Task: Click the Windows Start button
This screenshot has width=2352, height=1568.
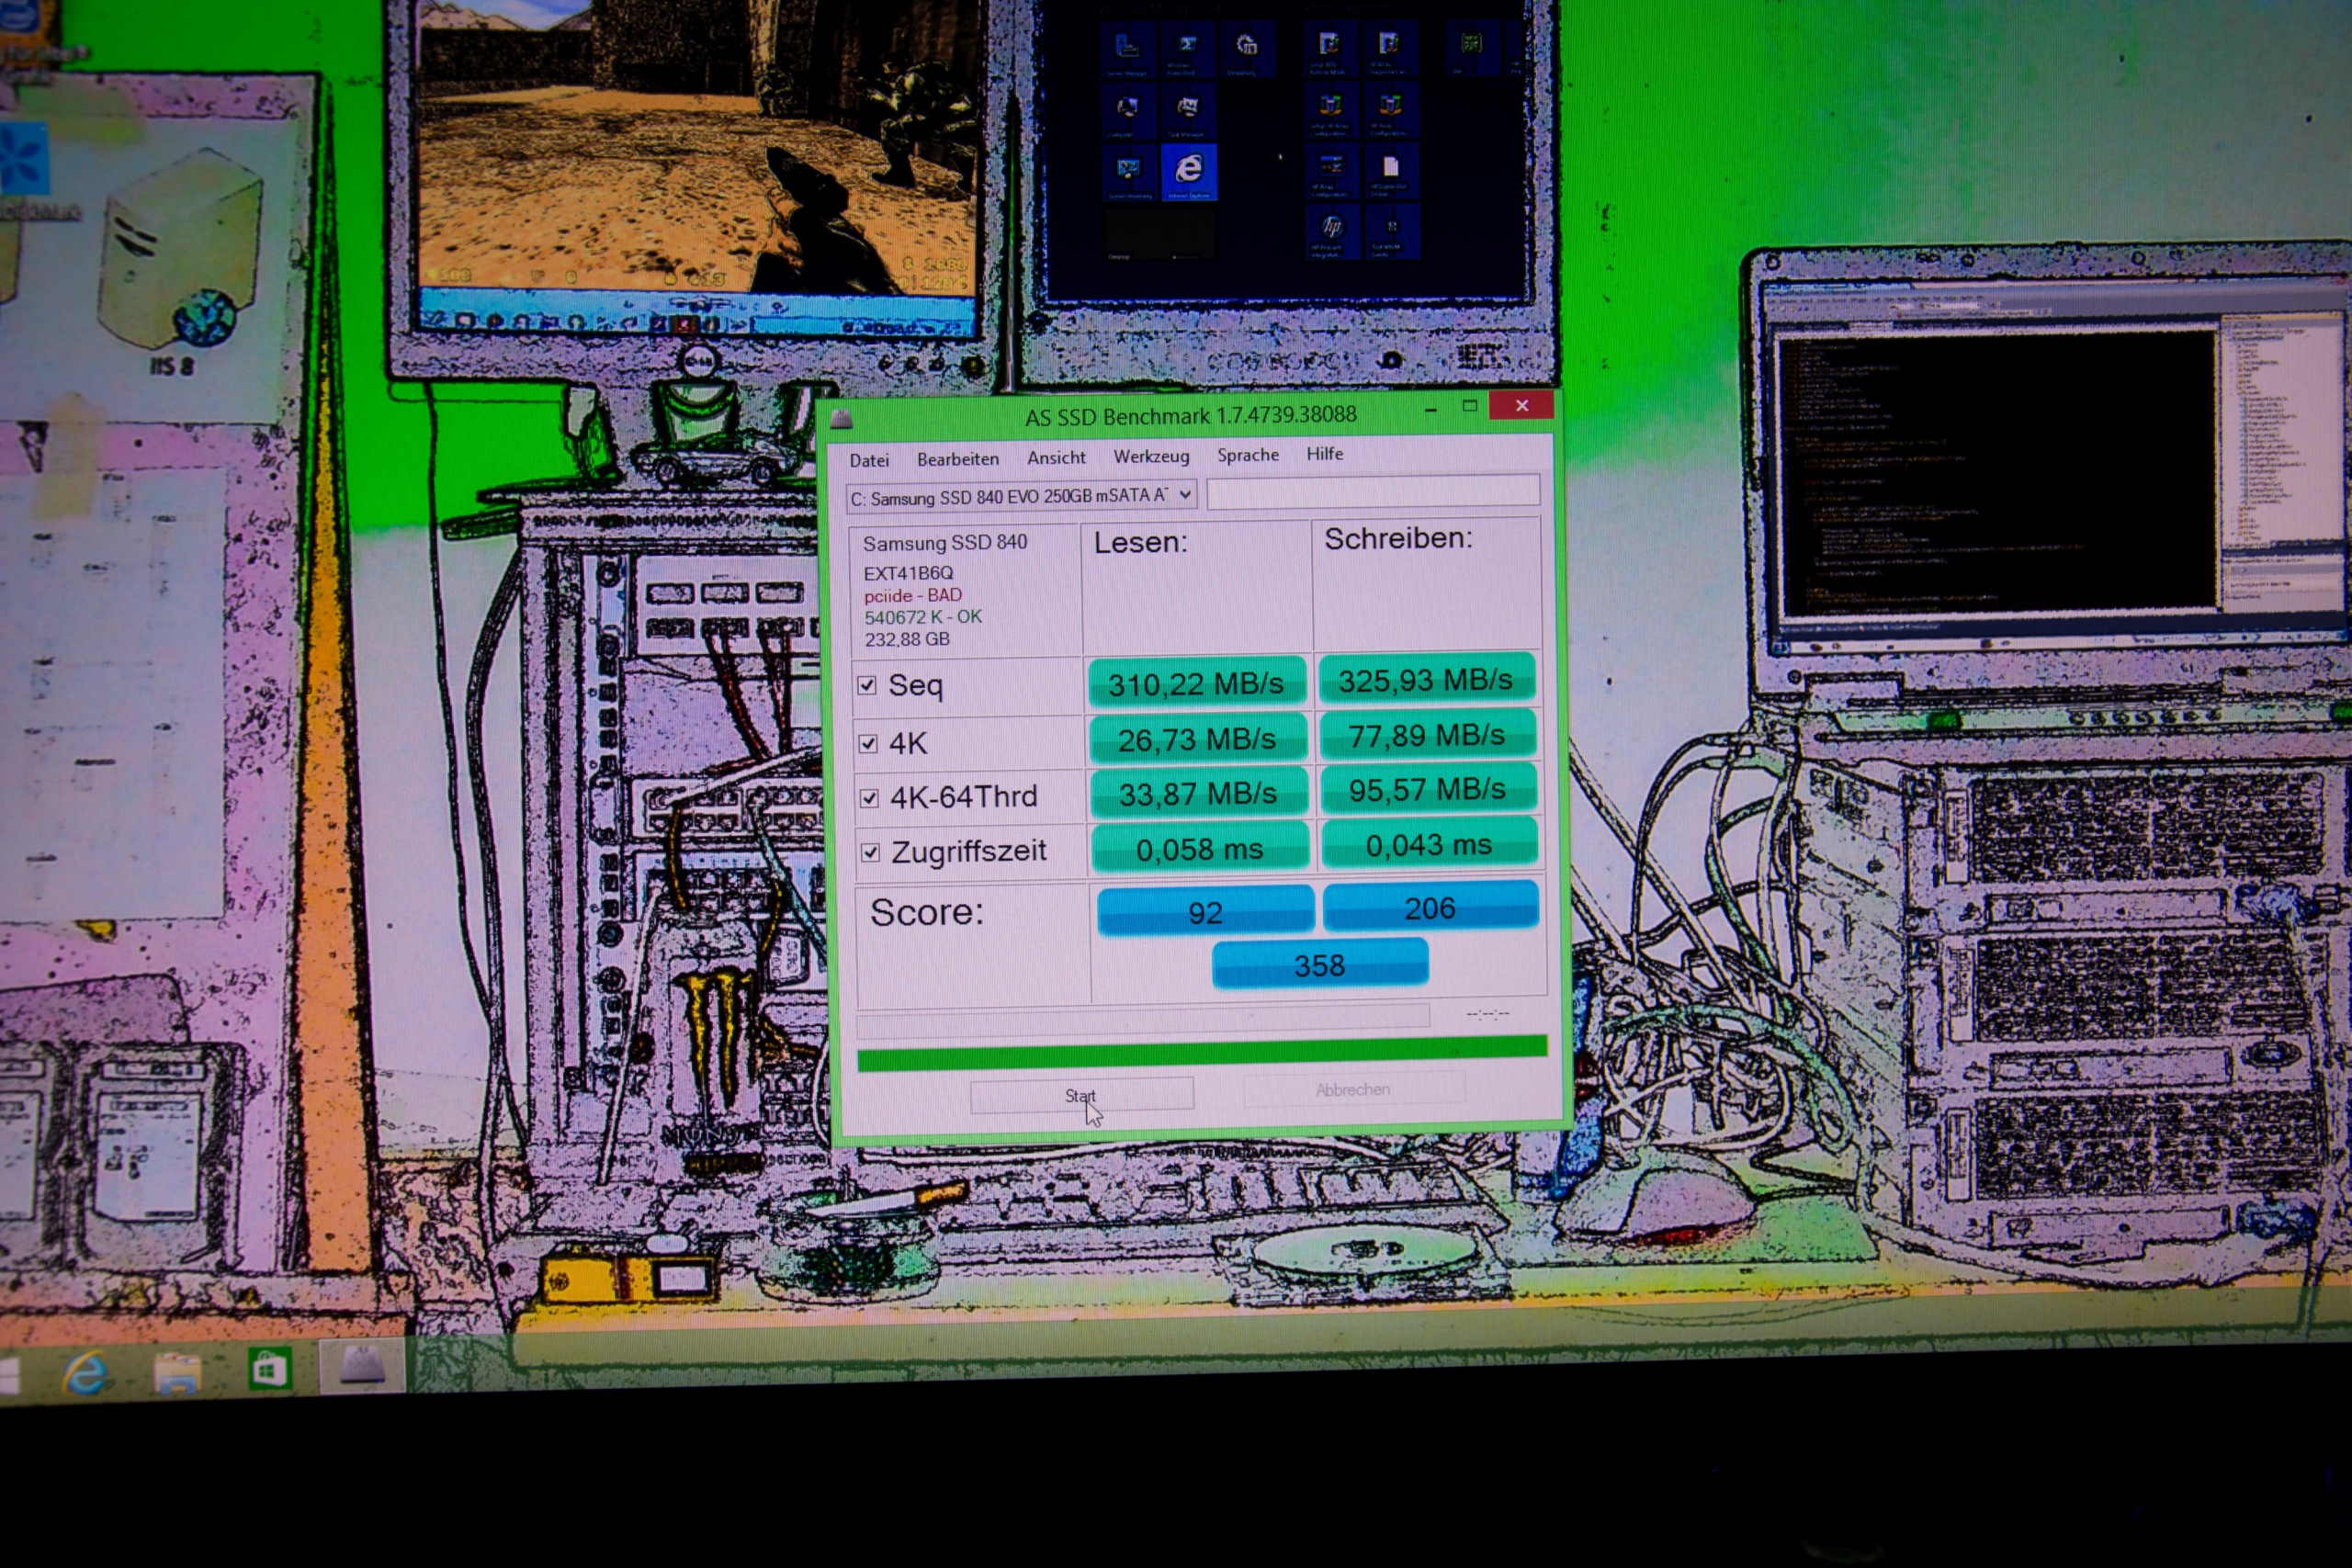Action: (8, 1376)
